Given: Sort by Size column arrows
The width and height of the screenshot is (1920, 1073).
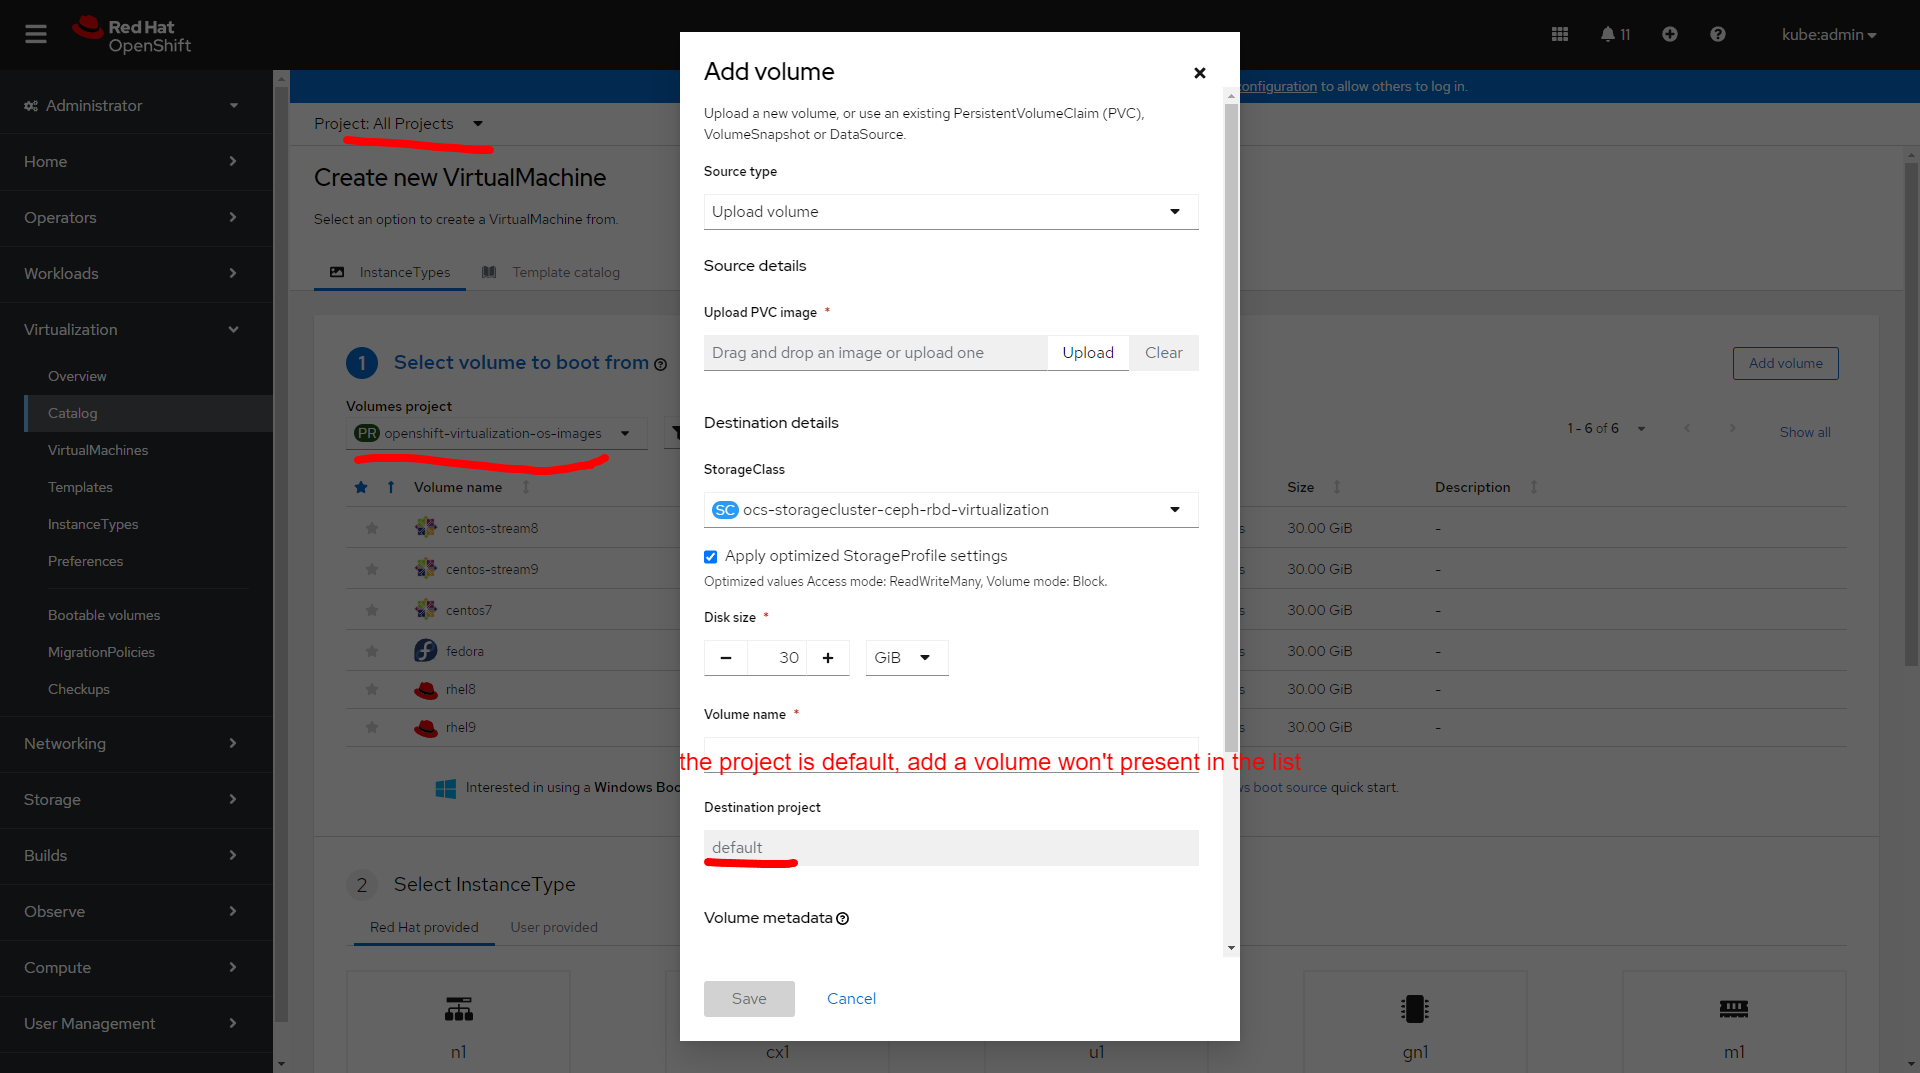Looking at the screenshot, I should pos(1337,487).
